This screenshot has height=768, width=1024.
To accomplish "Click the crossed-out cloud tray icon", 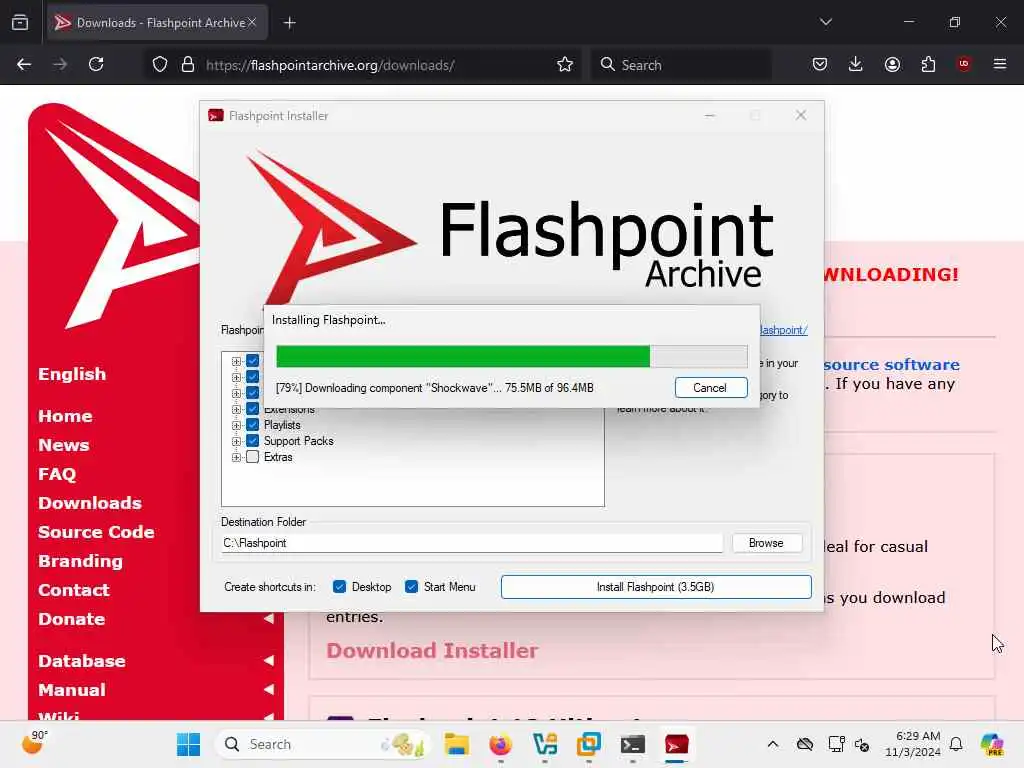I will 805,744.
